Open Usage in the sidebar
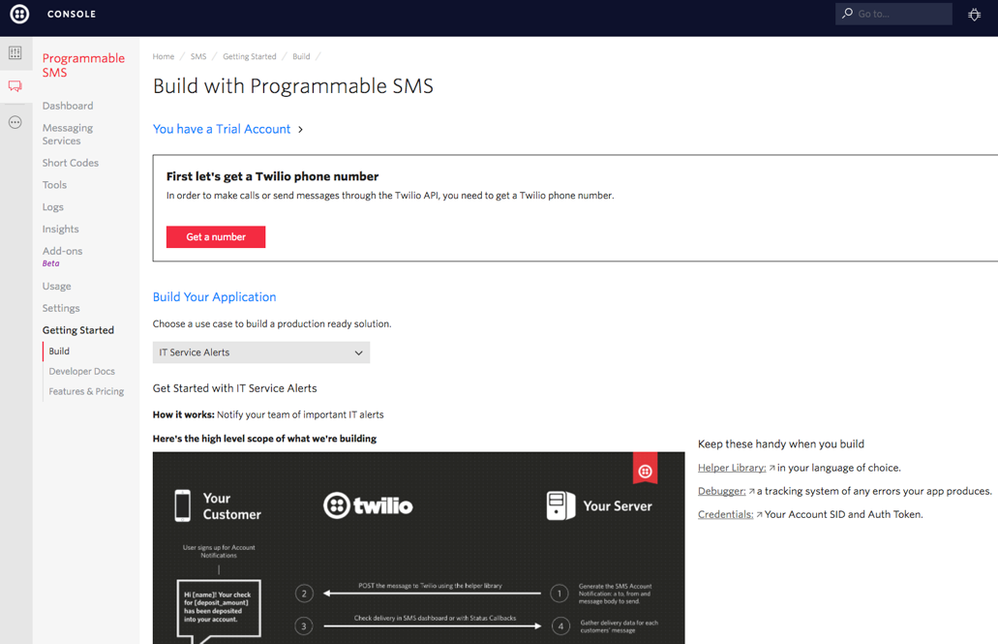The height and width of the screenshot is (644, 998). tap(57, 286)
